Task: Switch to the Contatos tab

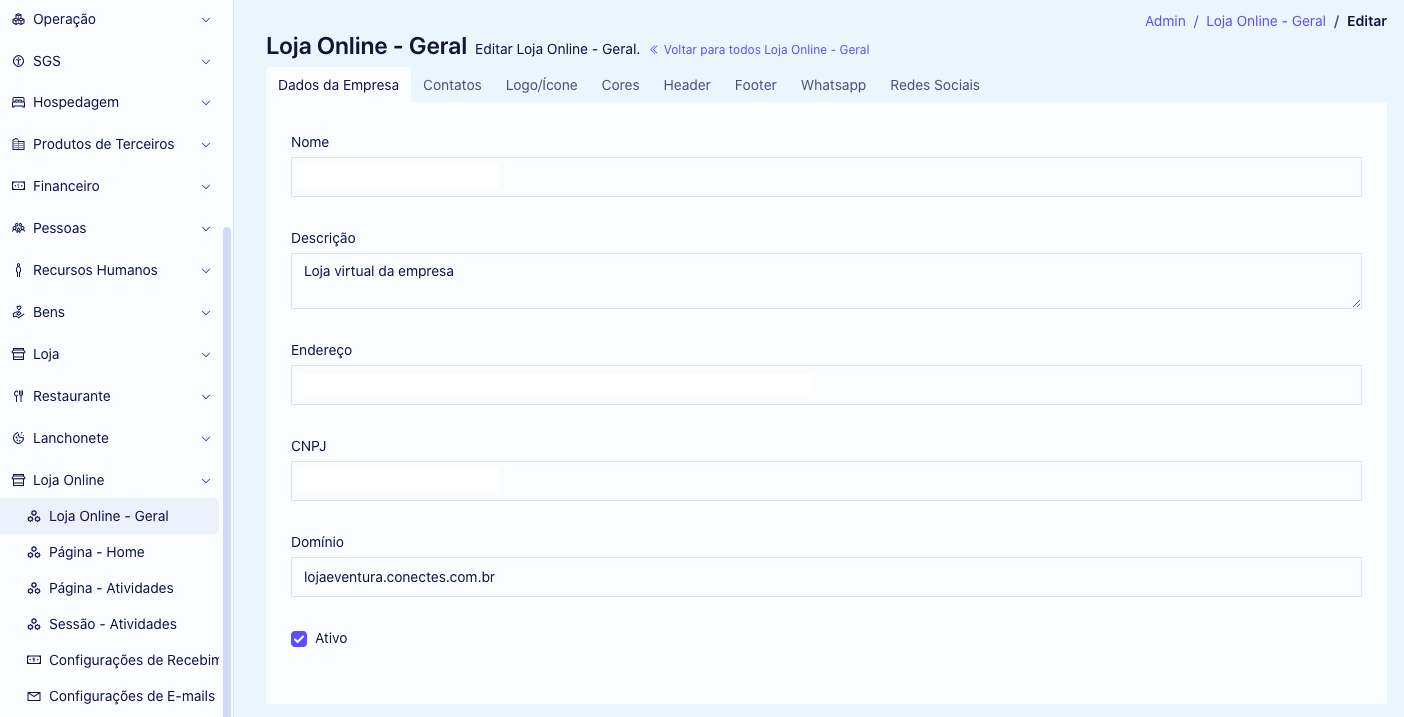Action: [452, 85]
